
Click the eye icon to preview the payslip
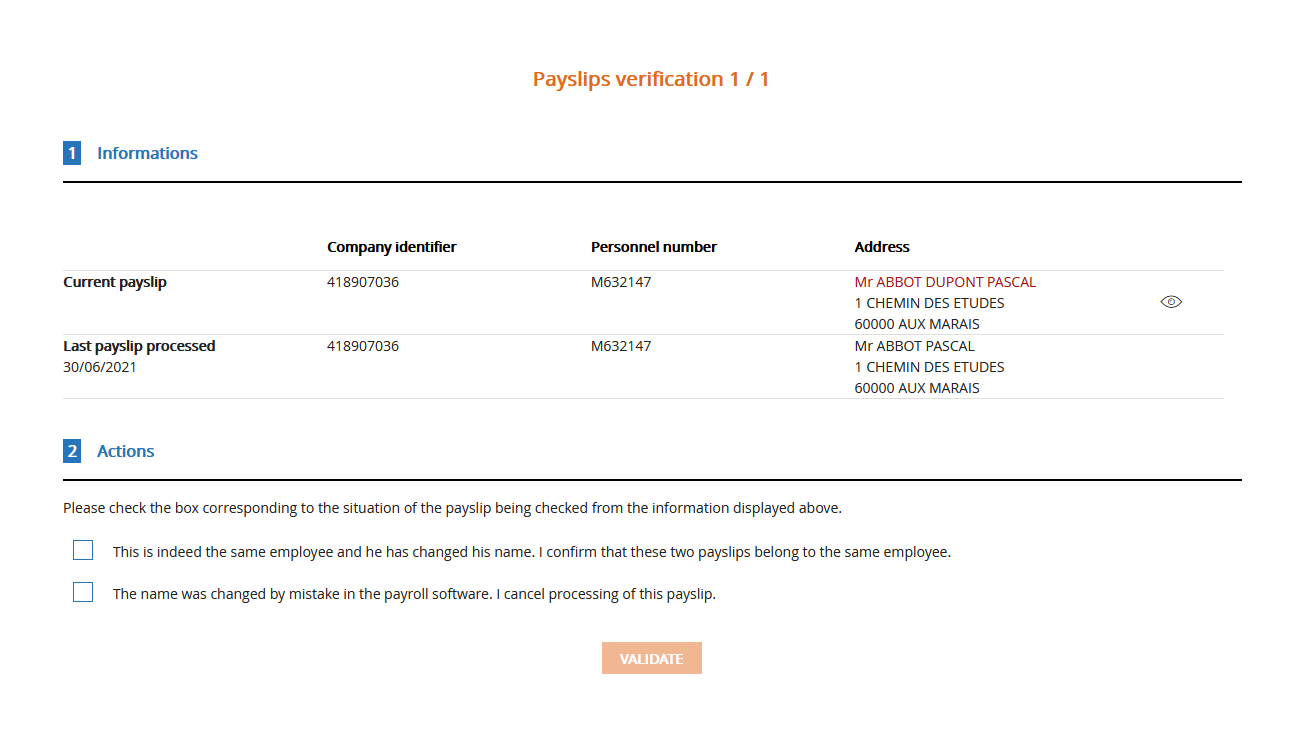(1170, 301)
